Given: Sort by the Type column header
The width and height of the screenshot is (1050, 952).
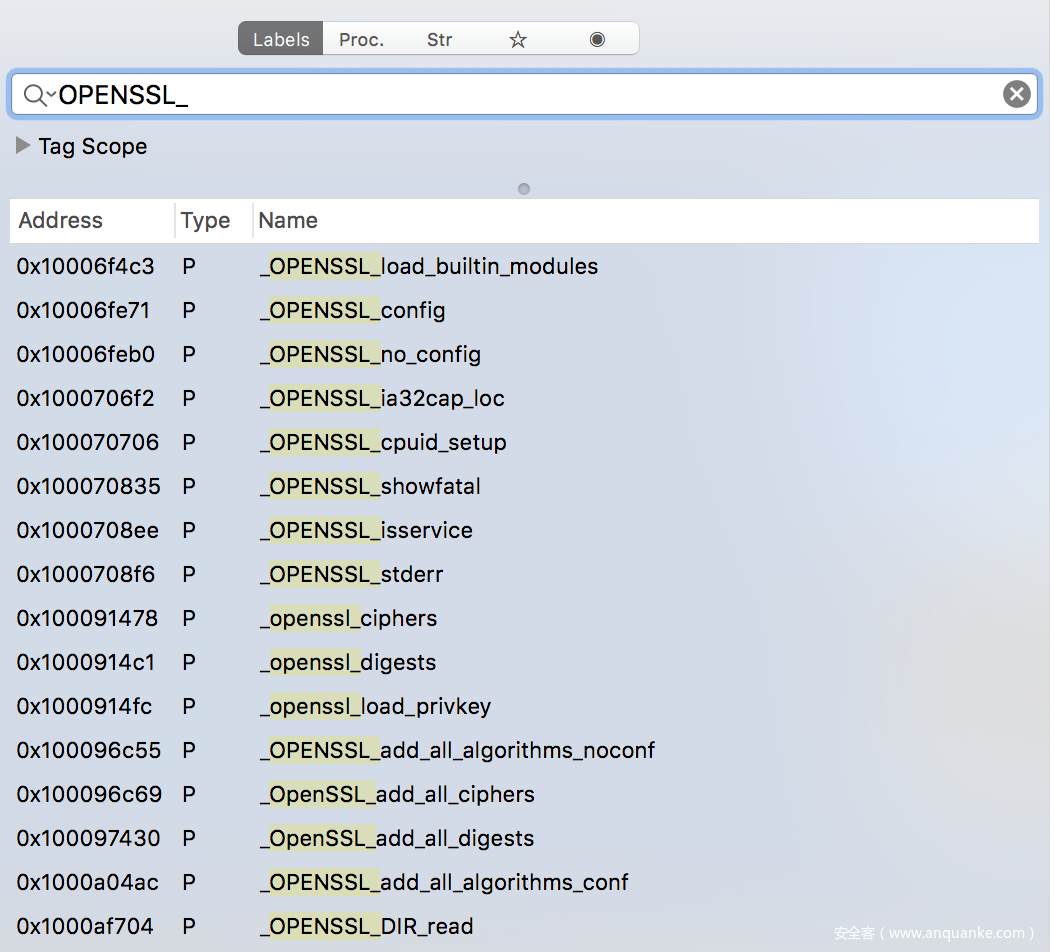Looking at the screenshot, I should (206, 221).
